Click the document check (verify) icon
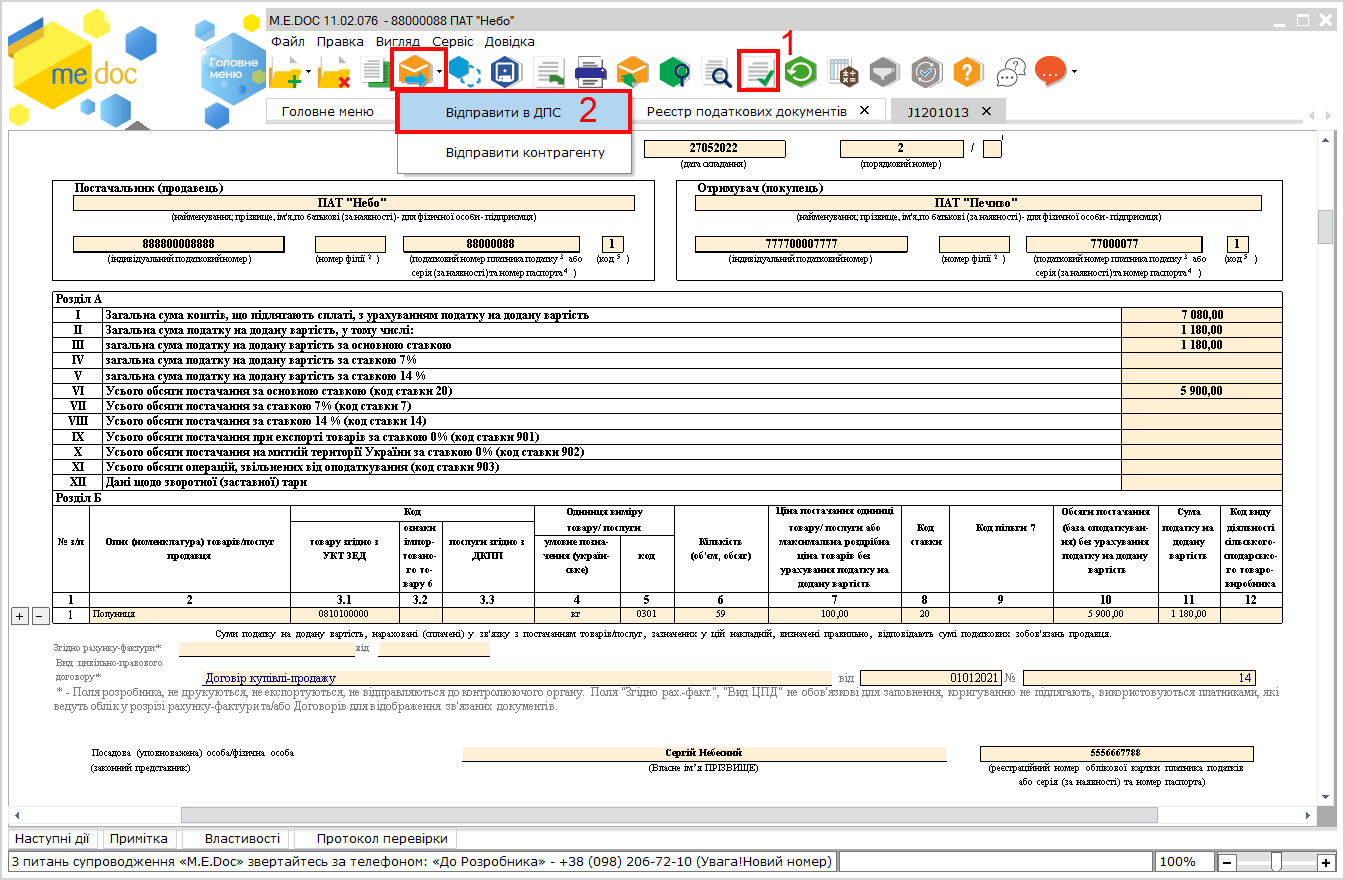The image size is (1345, 880). 758,72
